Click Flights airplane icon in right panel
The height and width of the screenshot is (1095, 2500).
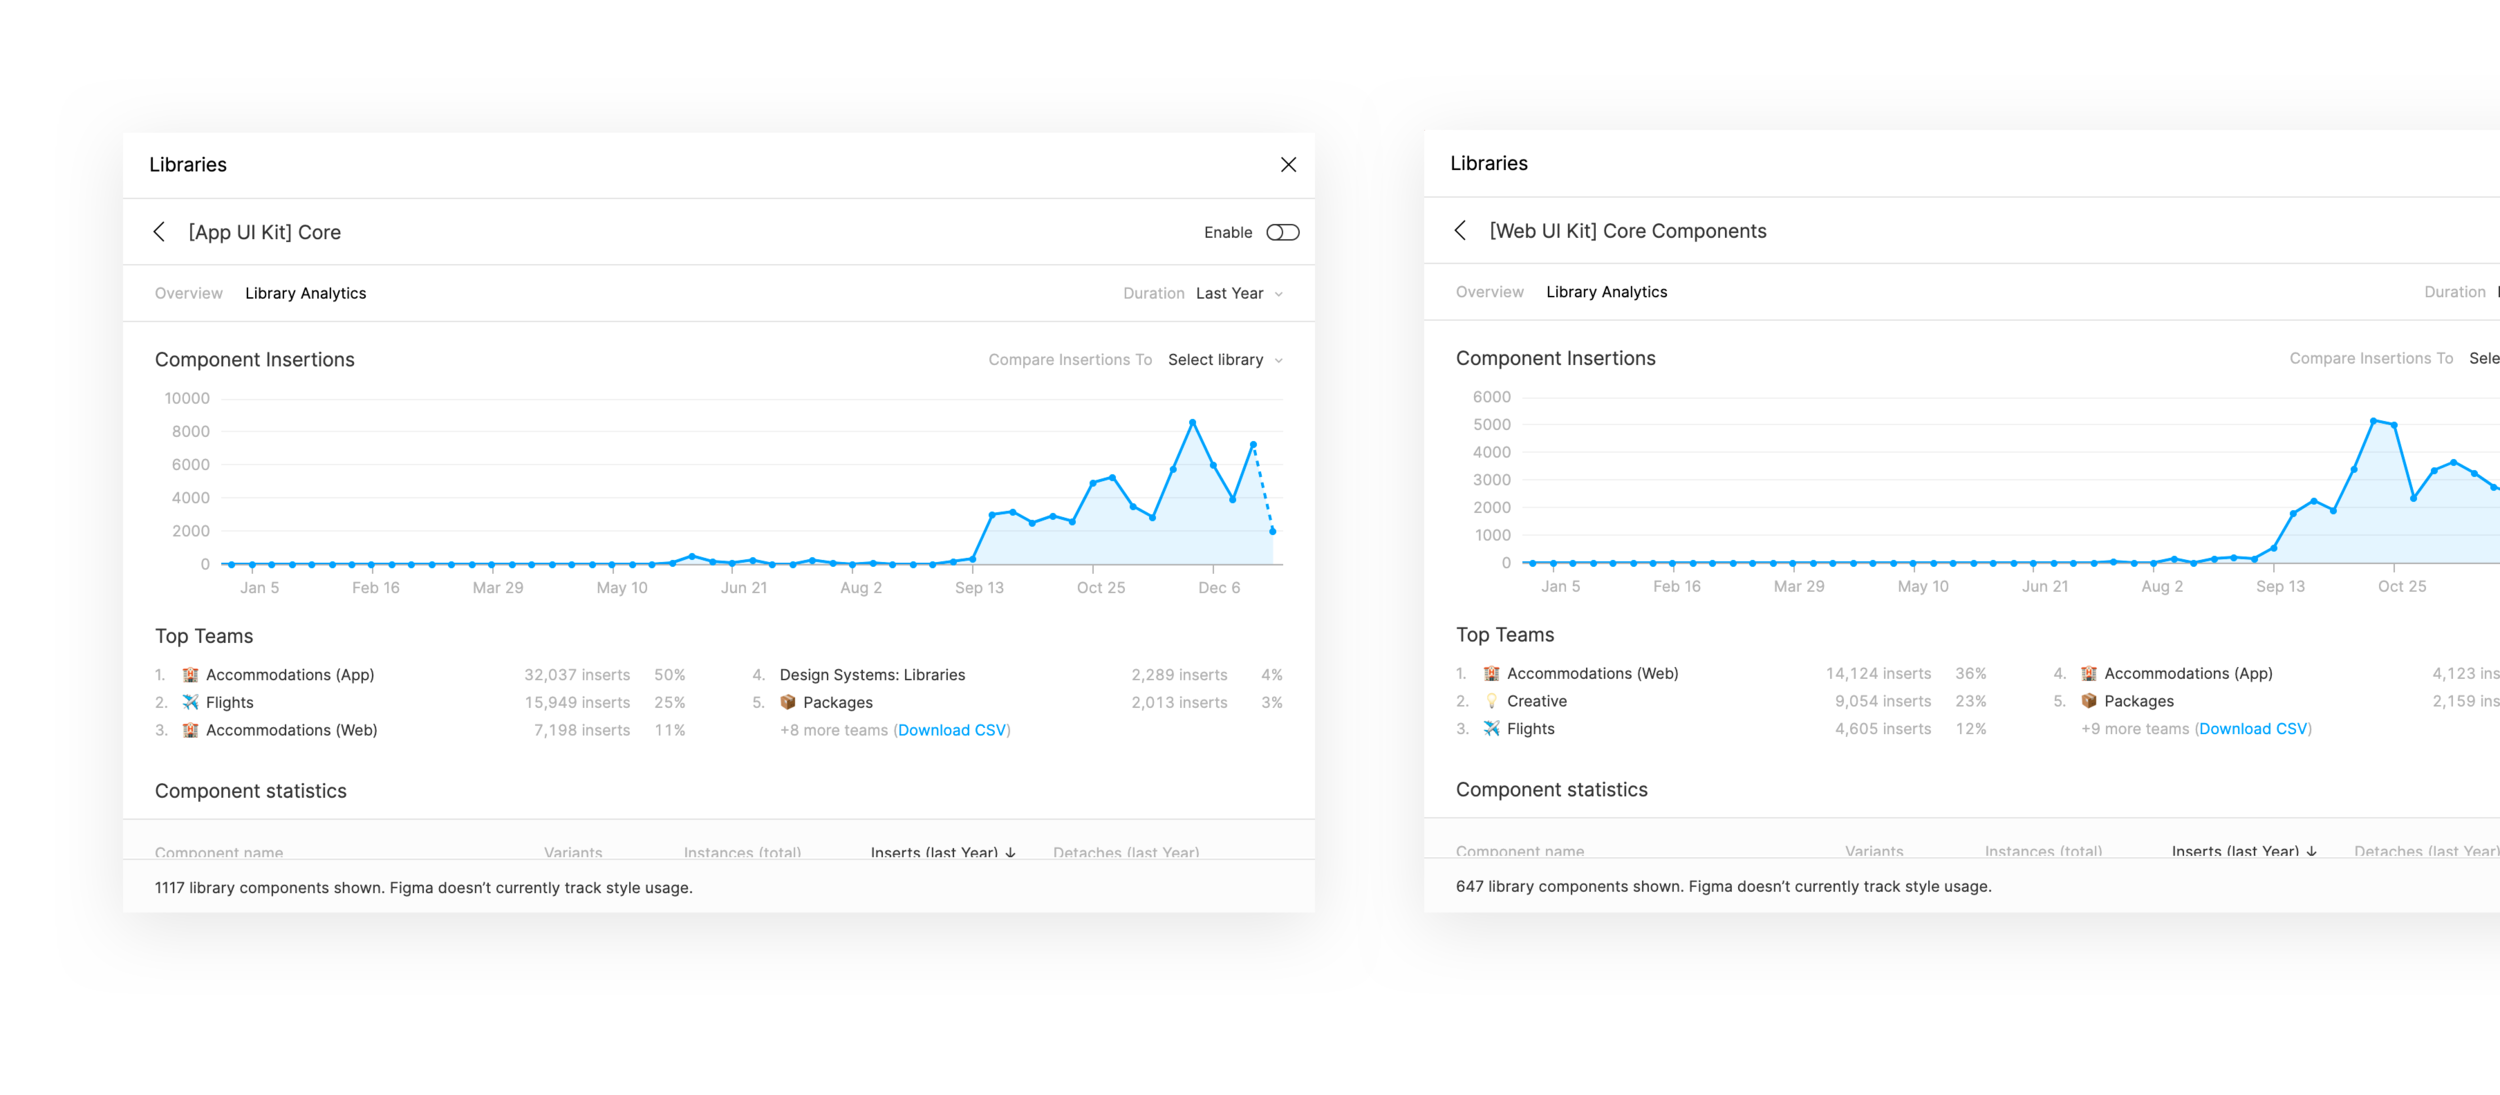1491,728
